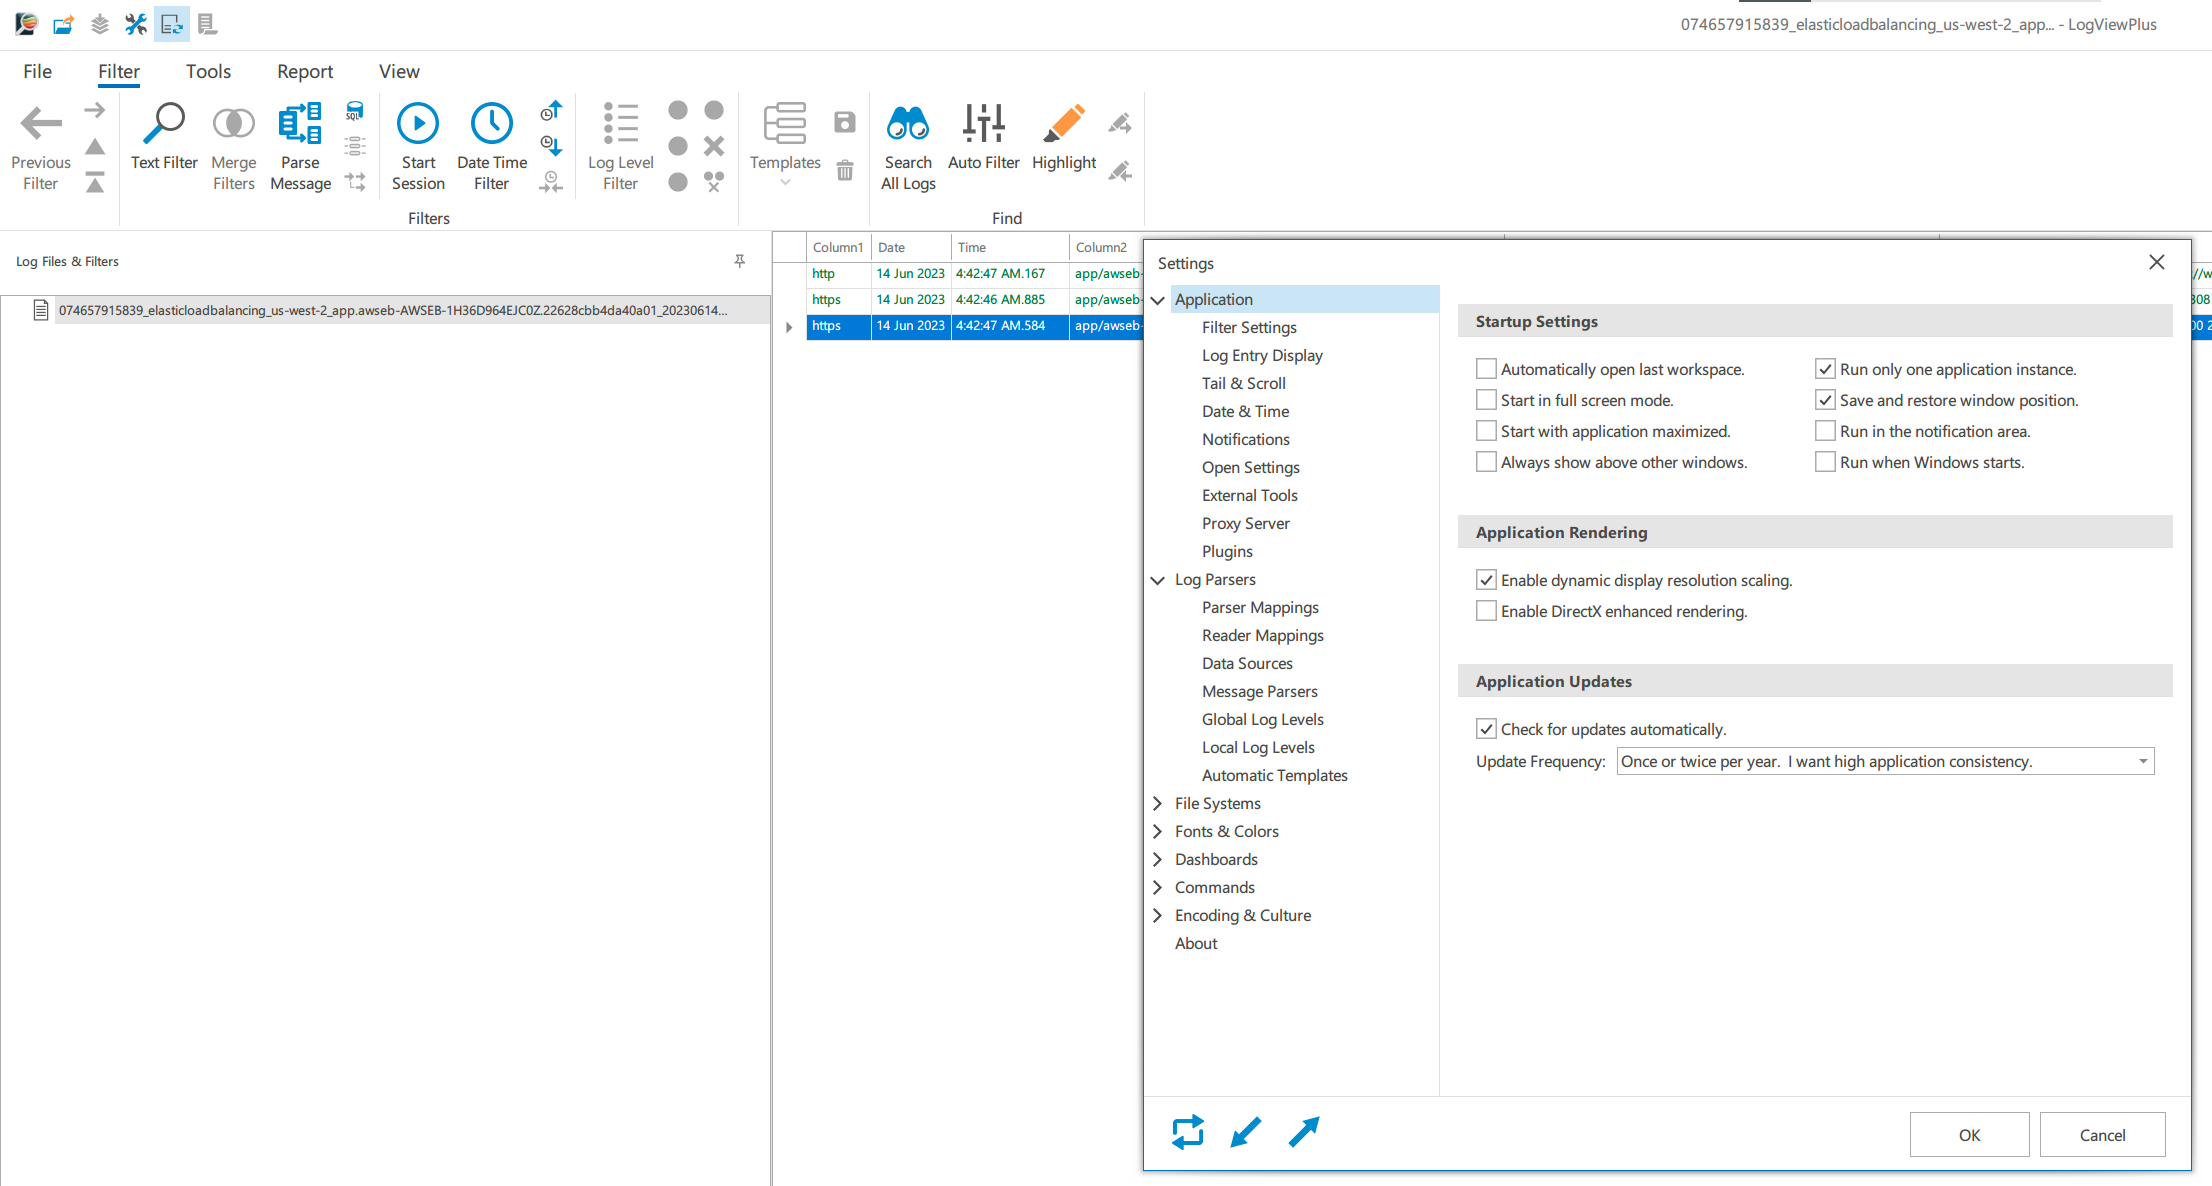Go to Parser Mappings settings
2212x1186 pixels.
[x=1260, y=607]
